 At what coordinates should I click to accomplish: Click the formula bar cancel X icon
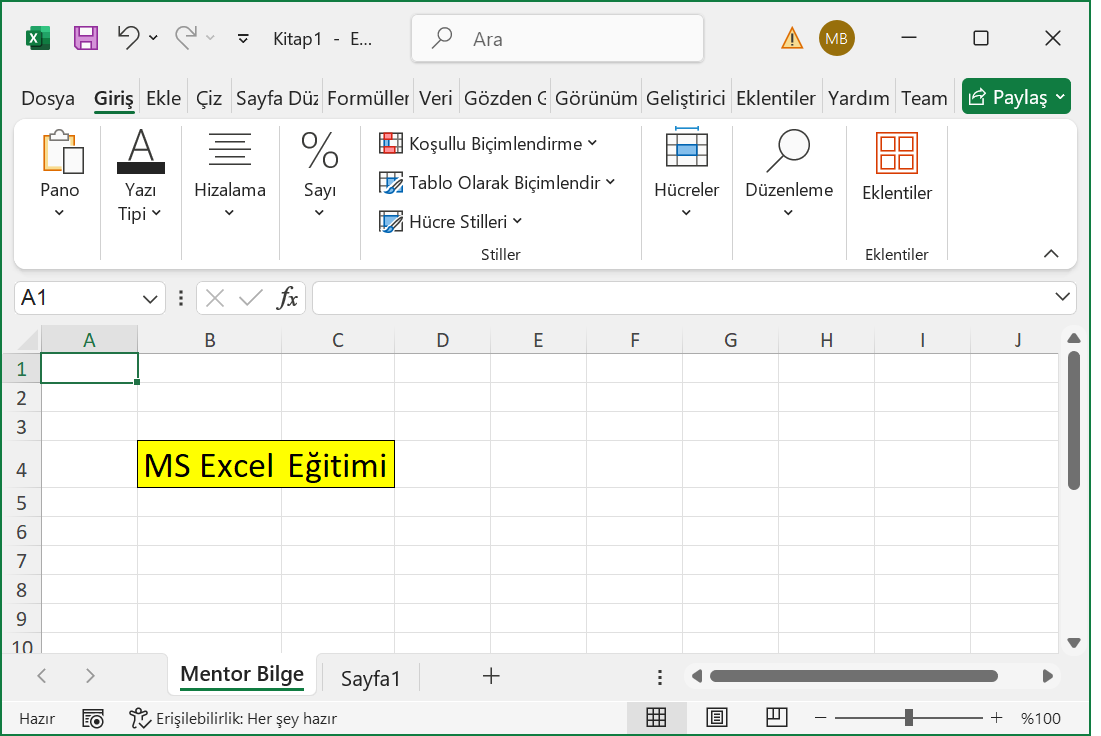point(215,299)
